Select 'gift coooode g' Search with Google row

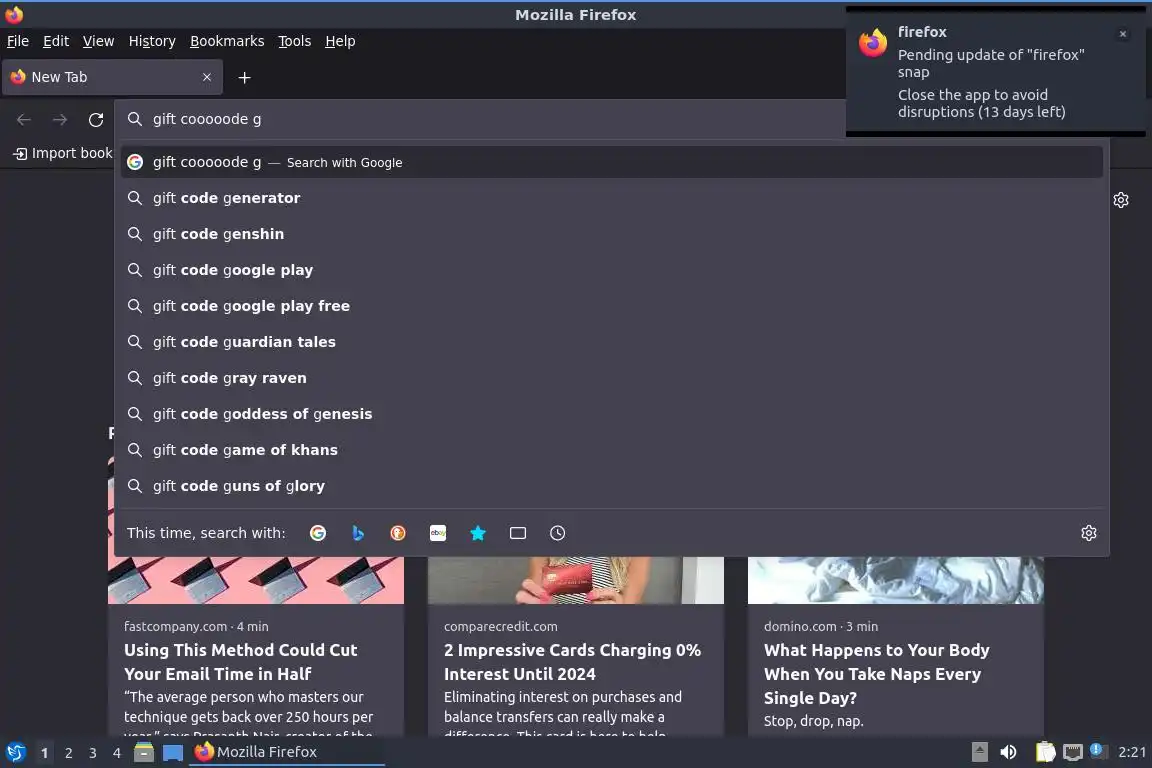coord(611,162)
